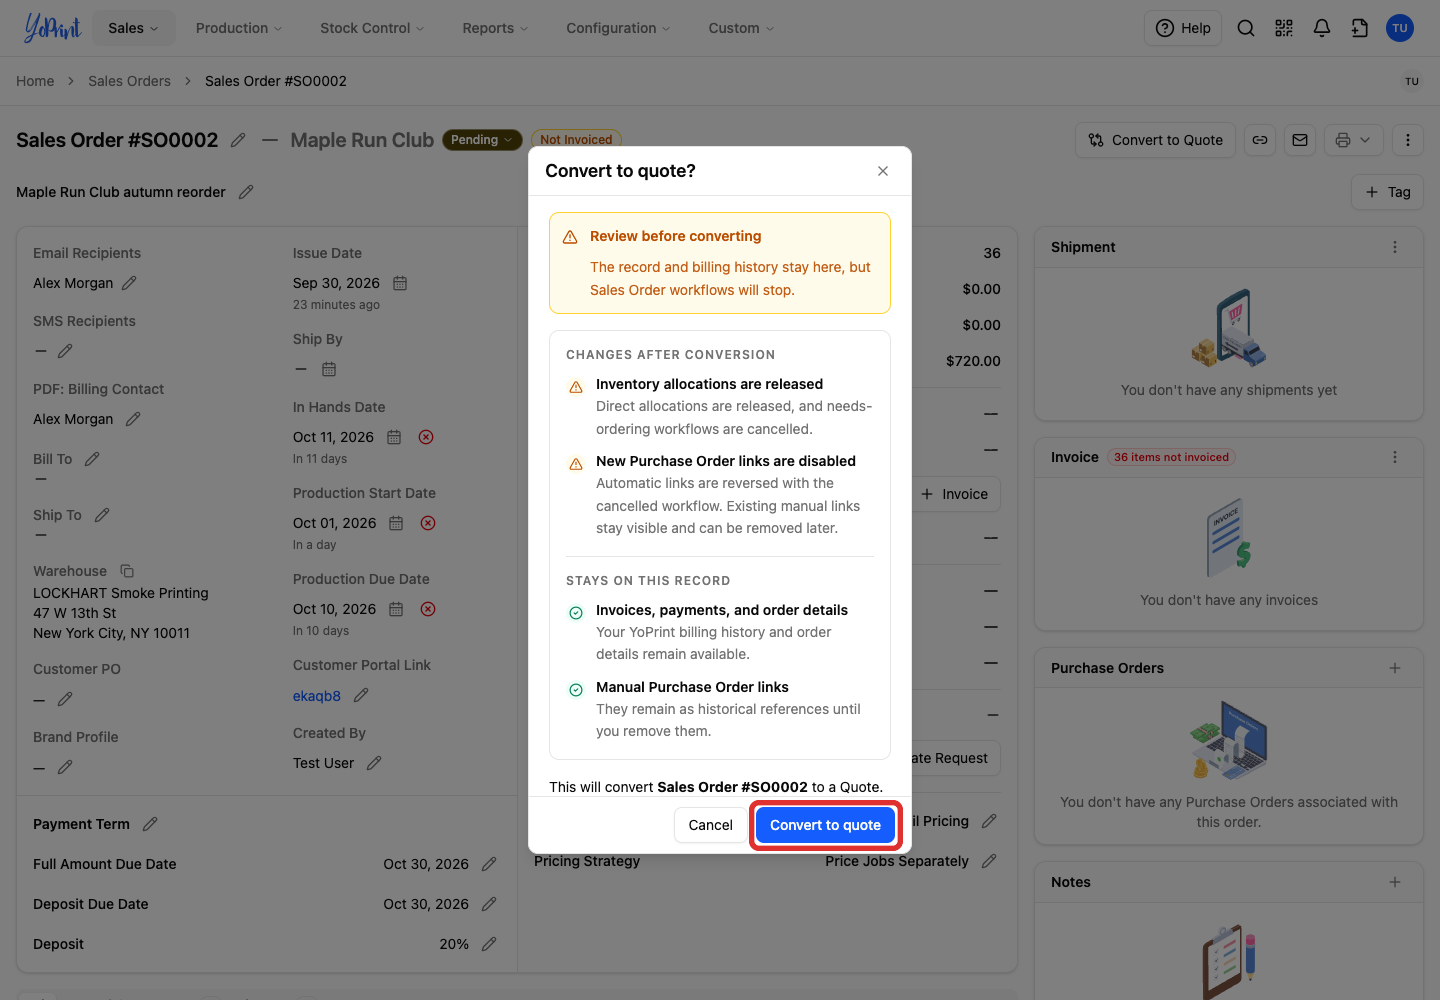
Task: Edit the Payment Term pencil
Action: 150,824
